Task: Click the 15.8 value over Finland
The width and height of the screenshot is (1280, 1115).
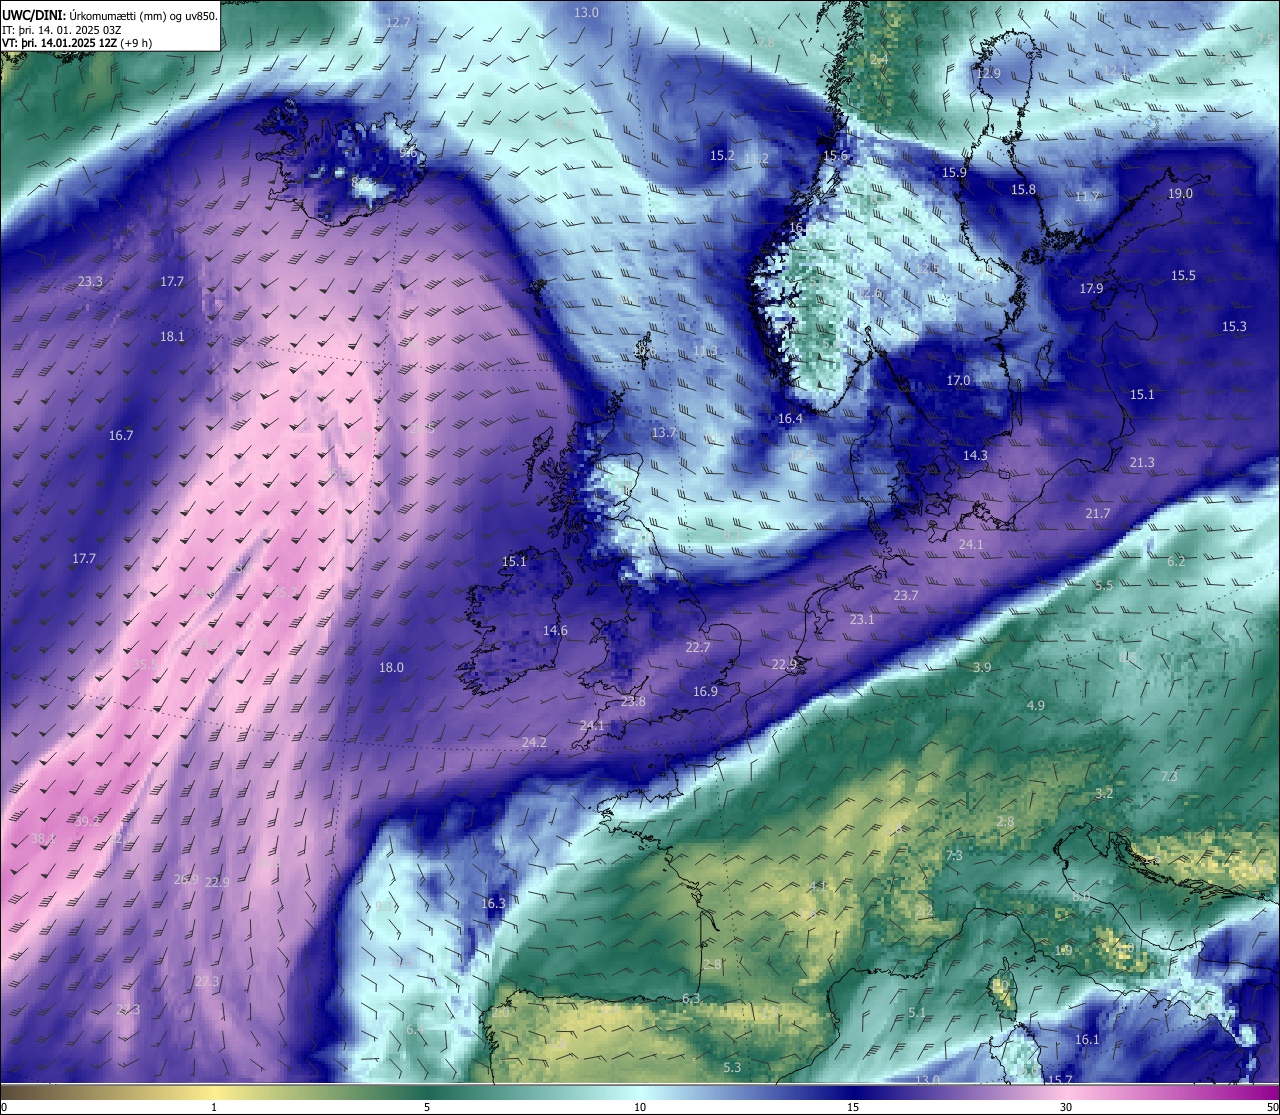Action: (1023, 190)
